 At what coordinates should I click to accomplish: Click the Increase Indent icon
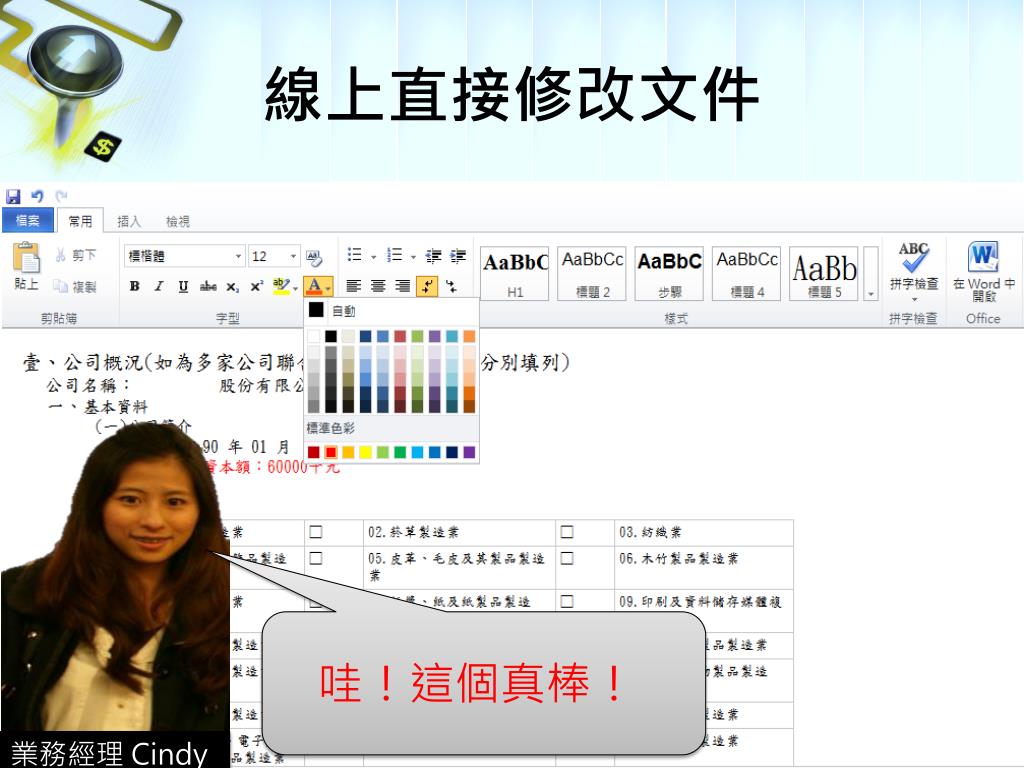tap(458, 255)
